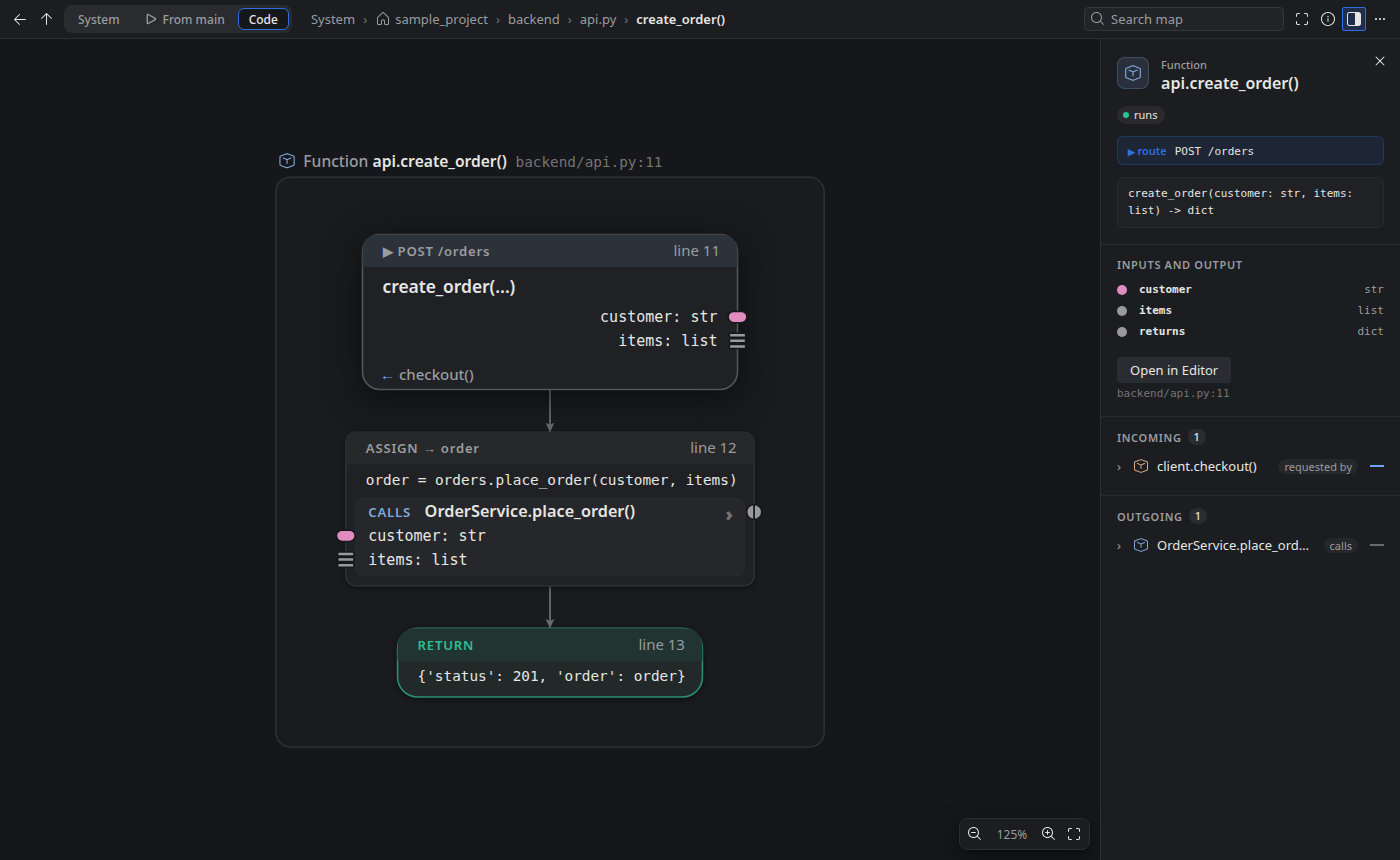Zoom in the map
This screenshot has width=1400, height=860.
(1048, 834)
